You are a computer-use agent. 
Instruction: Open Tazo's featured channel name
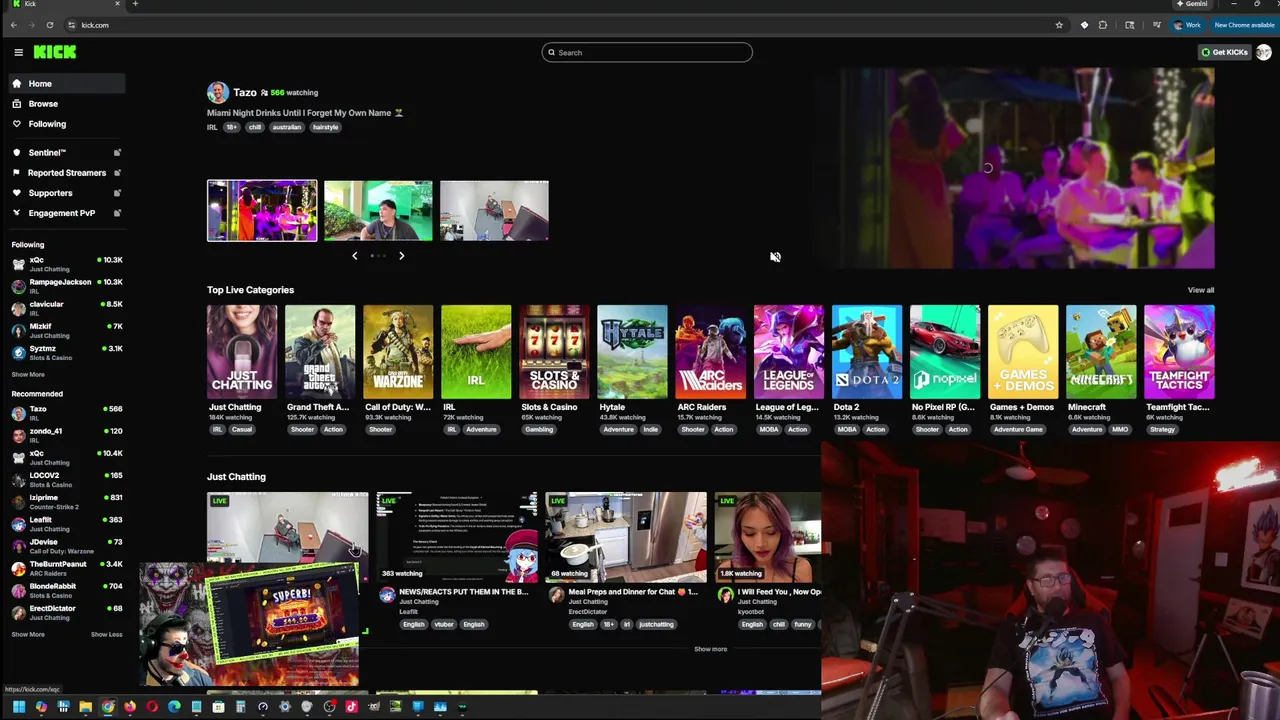pos(245,92)
